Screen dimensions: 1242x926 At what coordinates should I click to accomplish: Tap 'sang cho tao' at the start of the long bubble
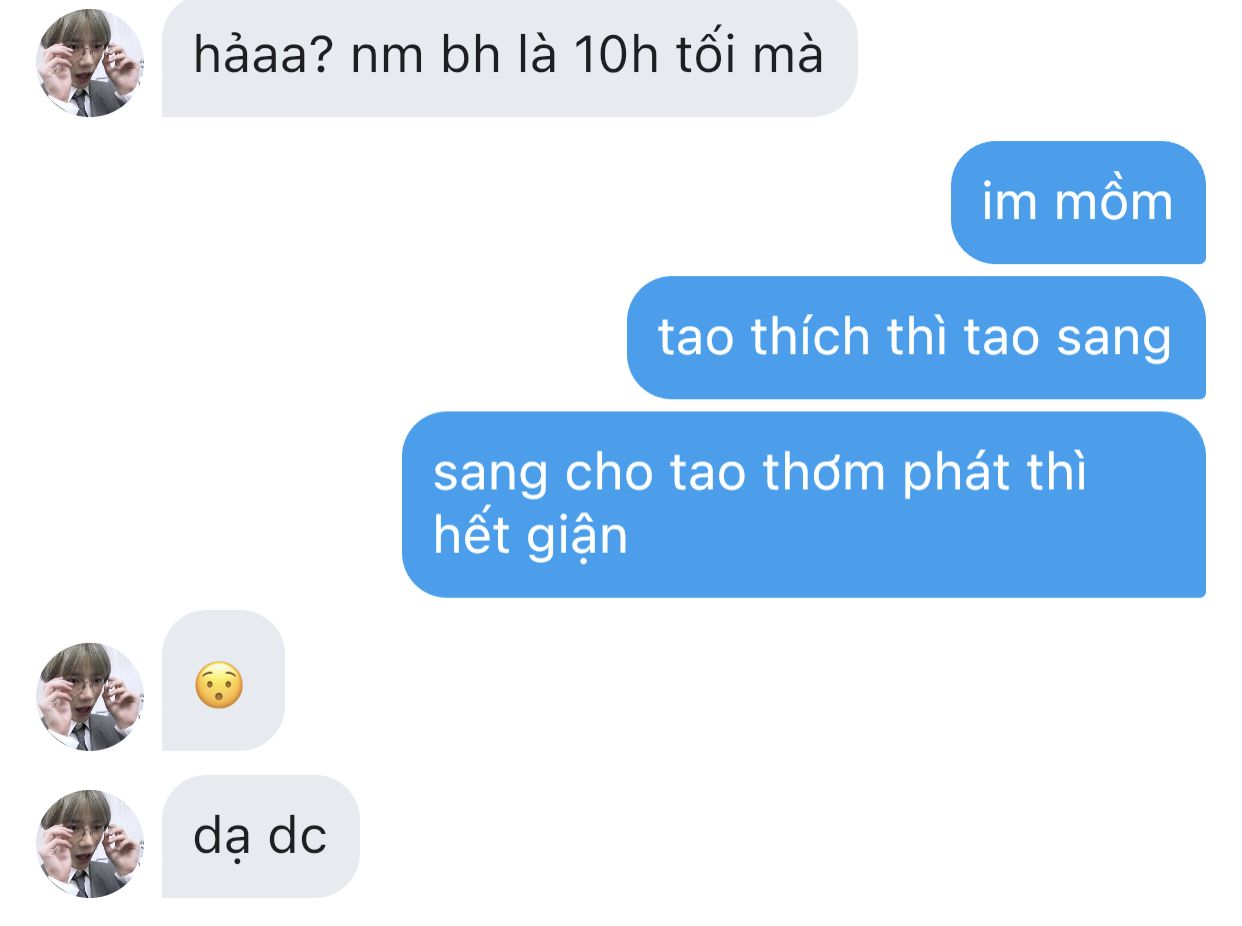[590, 475]
